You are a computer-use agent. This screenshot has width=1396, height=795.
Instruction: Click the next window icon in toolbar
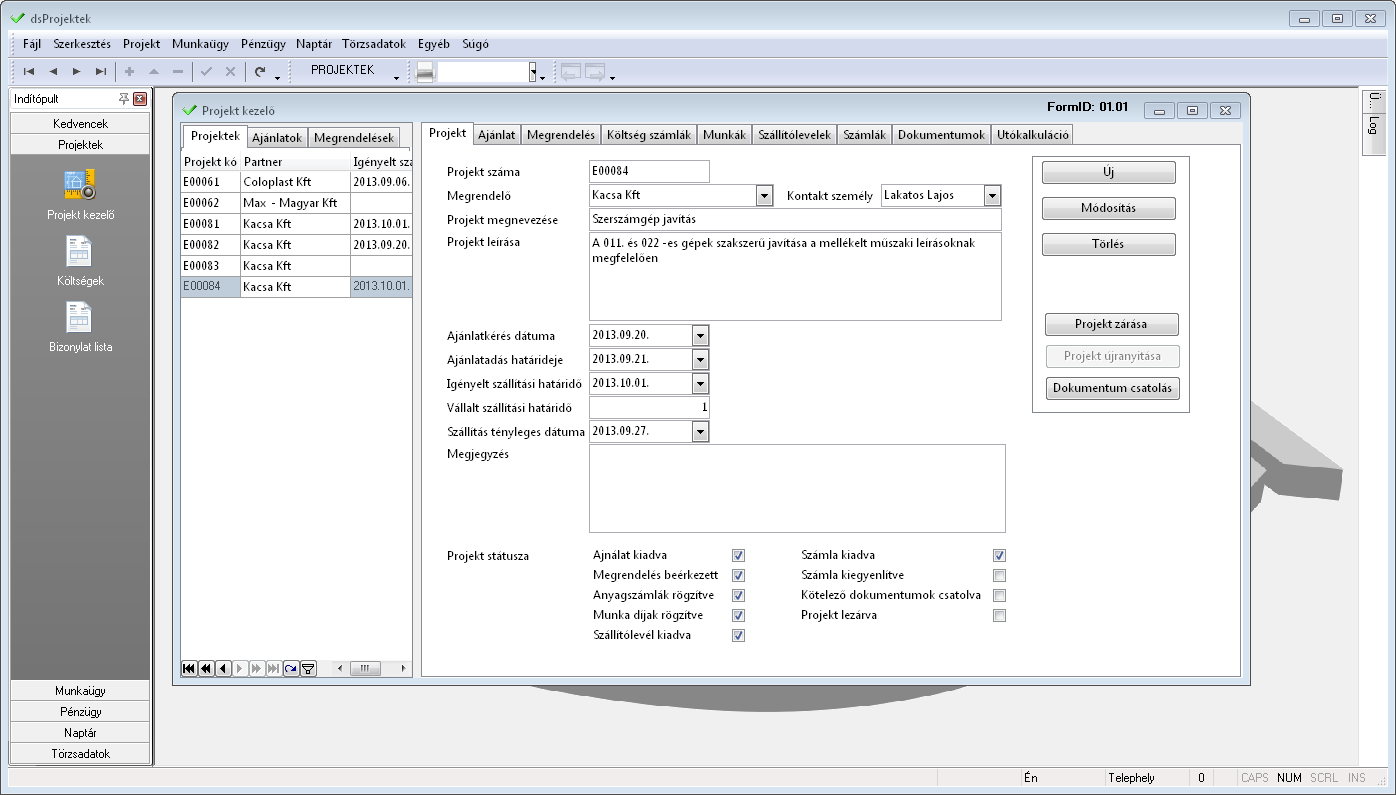(x=596, y=72)
